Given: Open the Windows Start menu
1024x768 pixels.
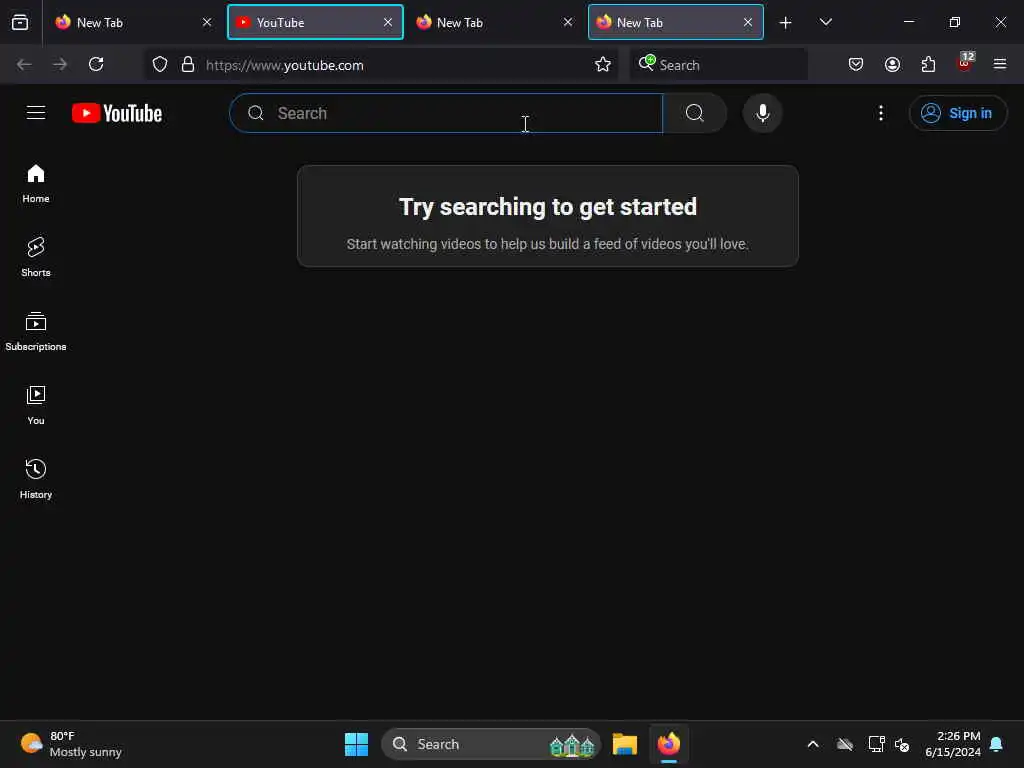Looking at the screenshot, I should (x=357, y=744).
